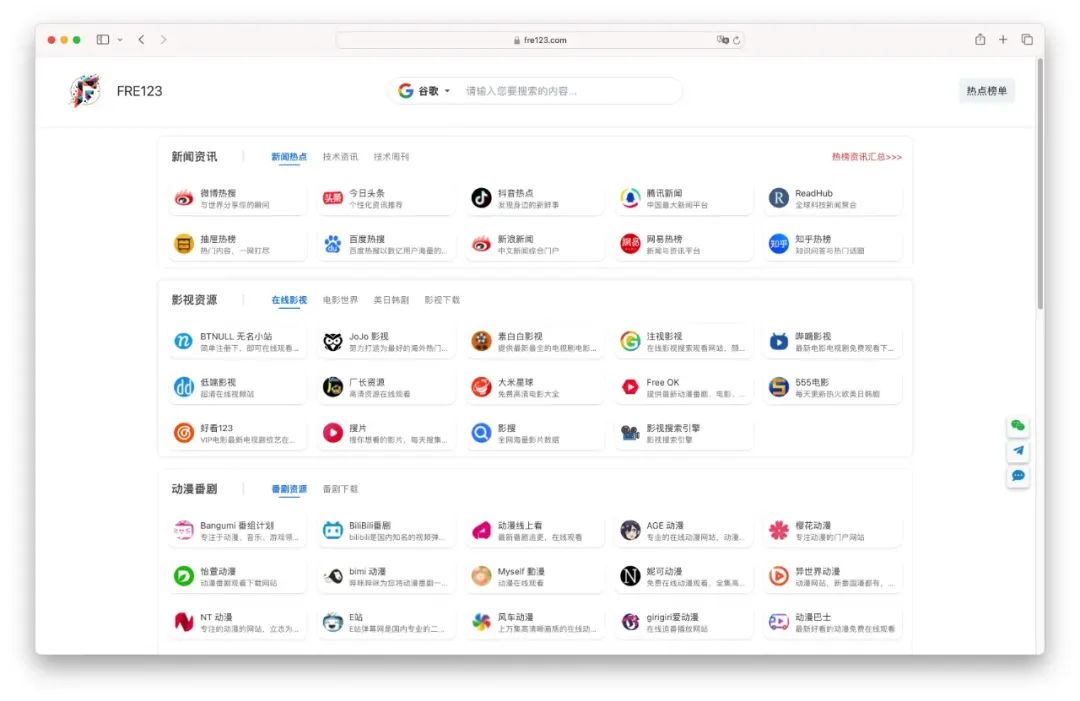
Task: Switch to the 电影世界 tab
Action: tap(340, 300)
